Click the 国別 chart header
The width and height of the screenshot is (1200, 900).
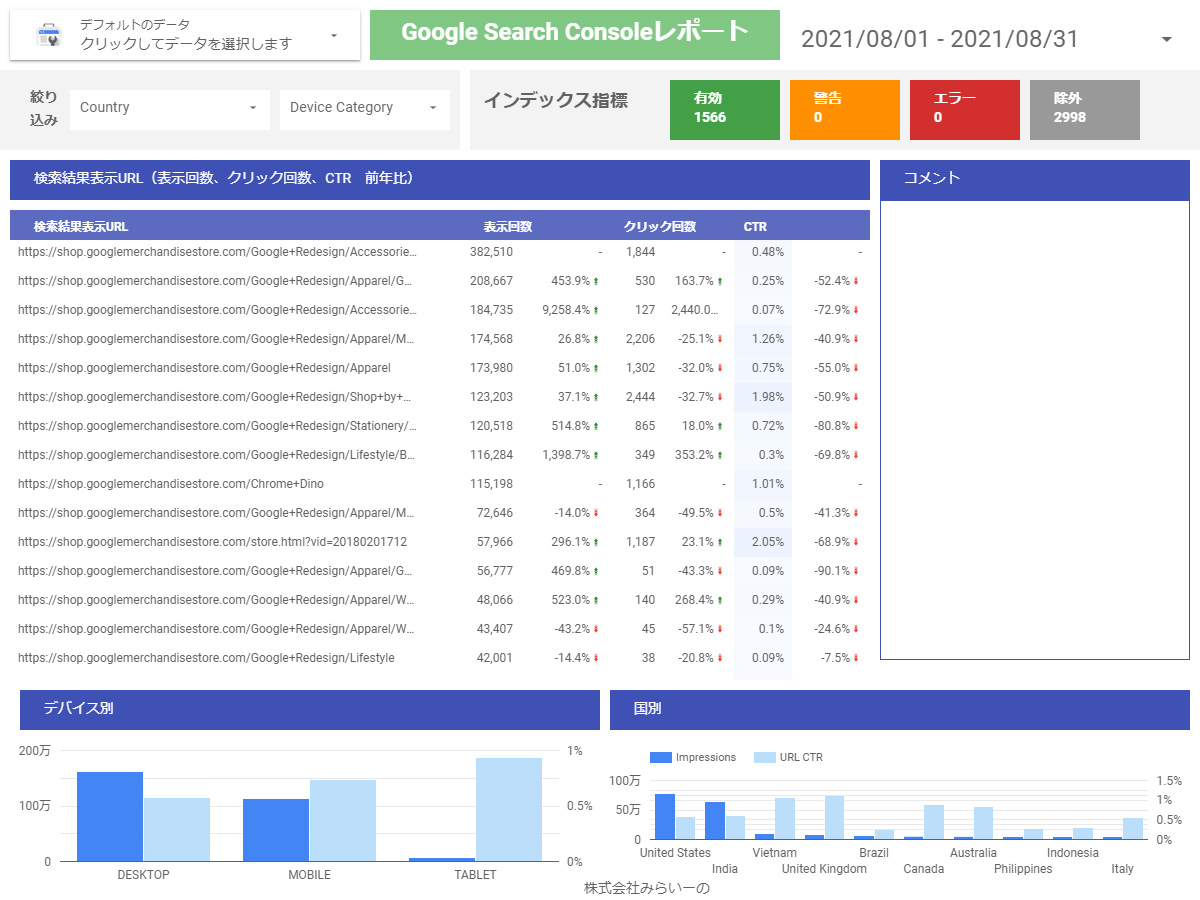tap(900, 709)
